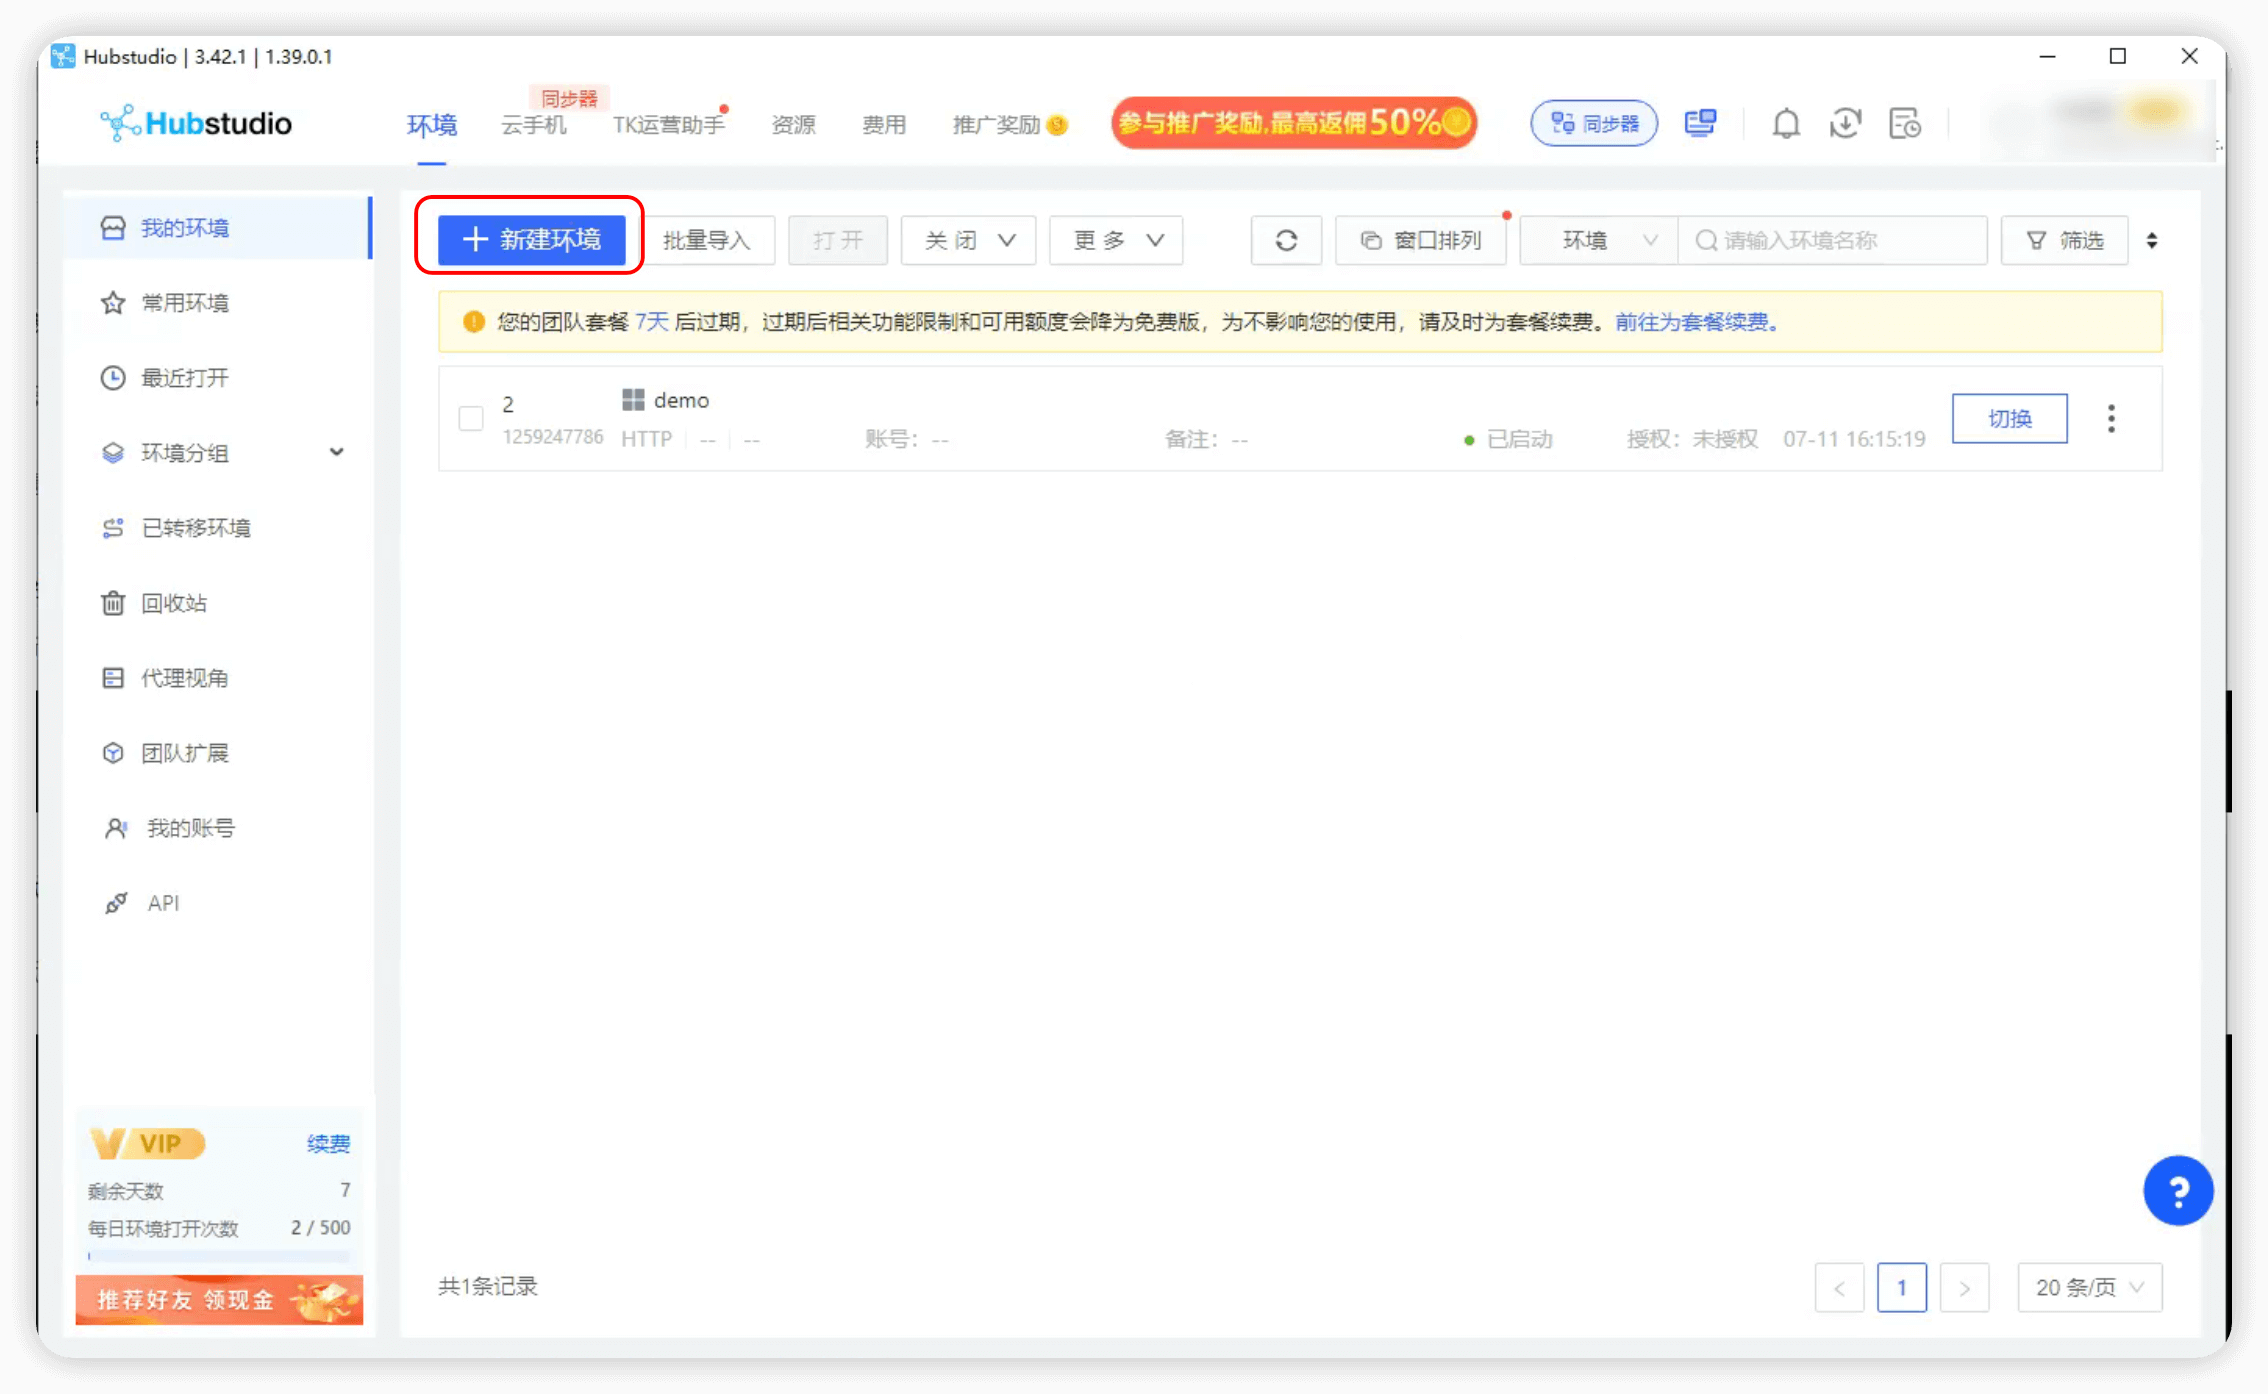
Task: Click the multi-screen monitor icon
Action: click(x=1700, y=124)
